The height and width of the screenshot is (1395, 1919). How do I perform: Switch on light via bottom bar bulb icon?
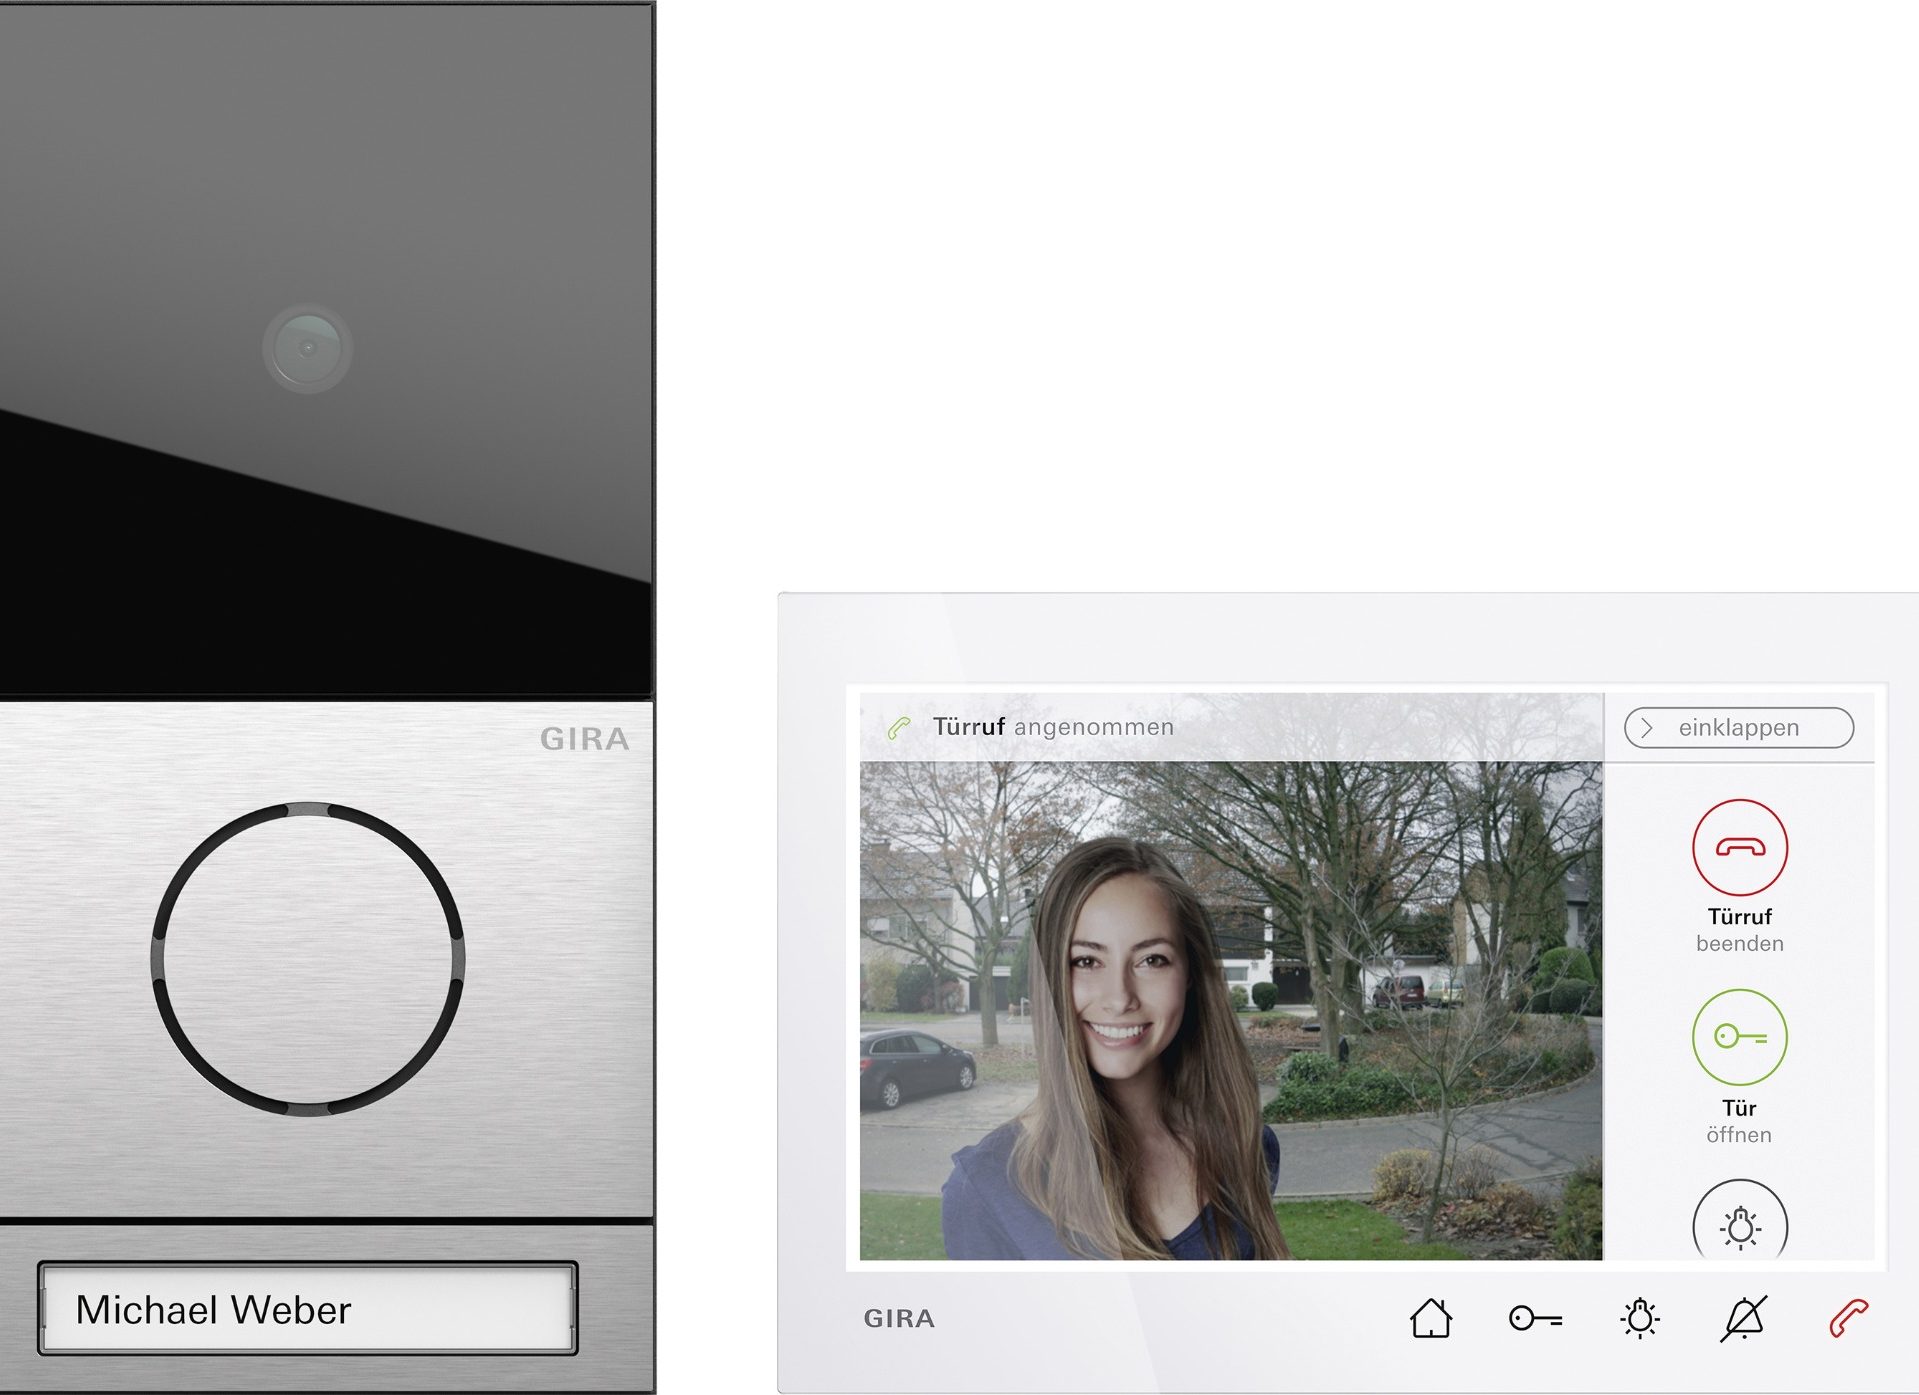pos(1639,1318)
